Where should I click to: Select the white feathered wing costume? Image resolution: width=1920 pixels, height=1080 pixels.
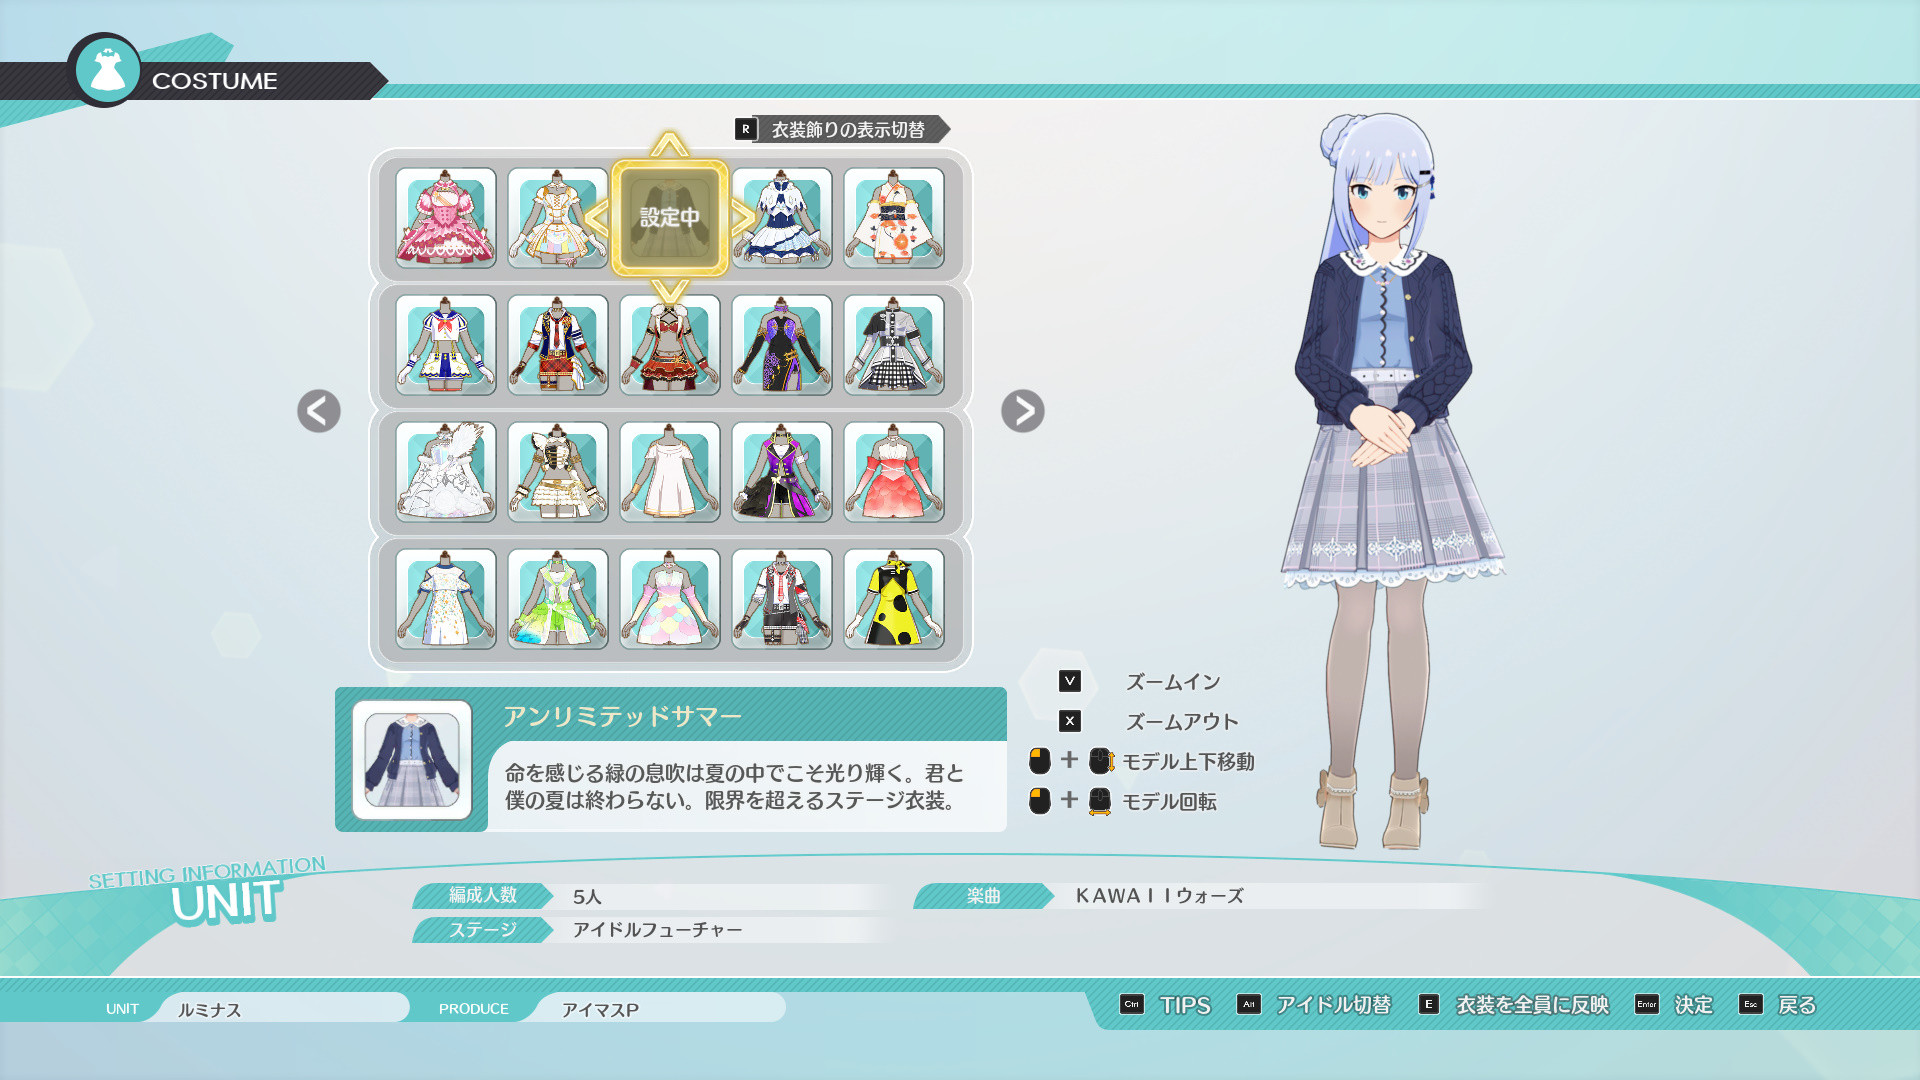tap(445, 472)
